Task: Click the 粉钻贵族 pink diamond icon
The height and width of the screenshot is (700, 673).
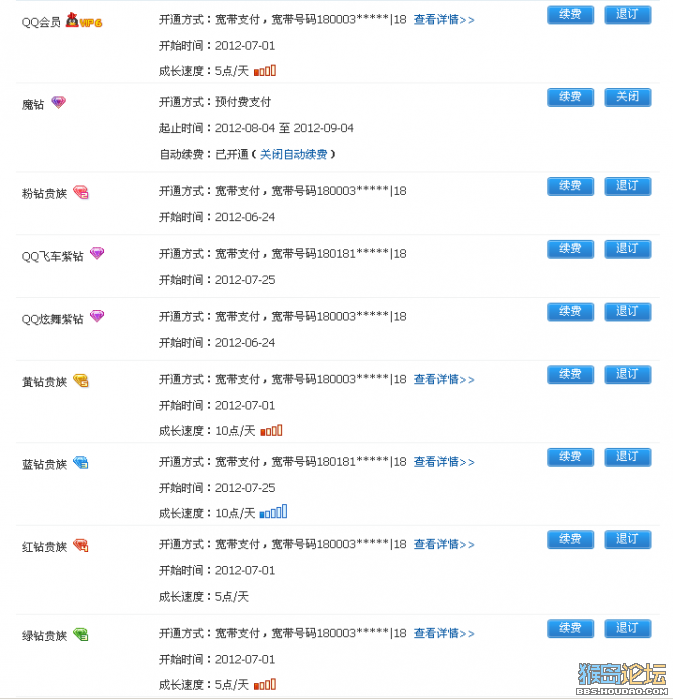Action: coord(81,192)
